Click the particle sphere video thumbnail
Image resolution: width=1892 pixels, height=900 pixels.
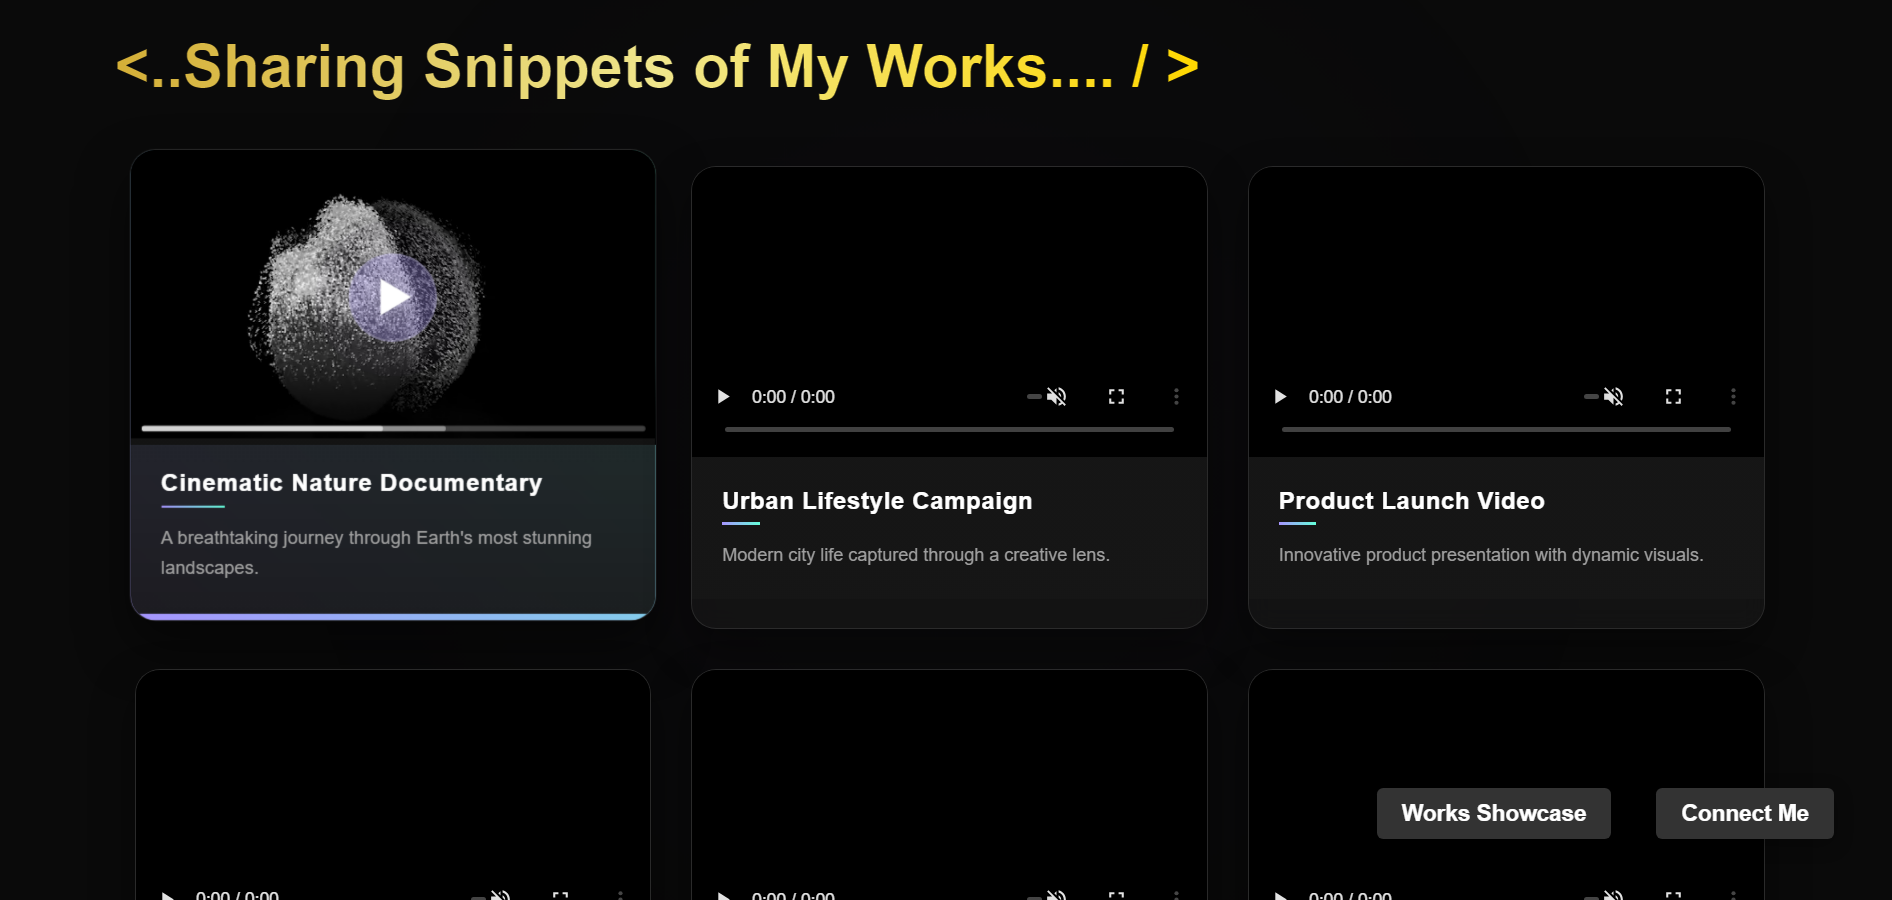point(393,295)
